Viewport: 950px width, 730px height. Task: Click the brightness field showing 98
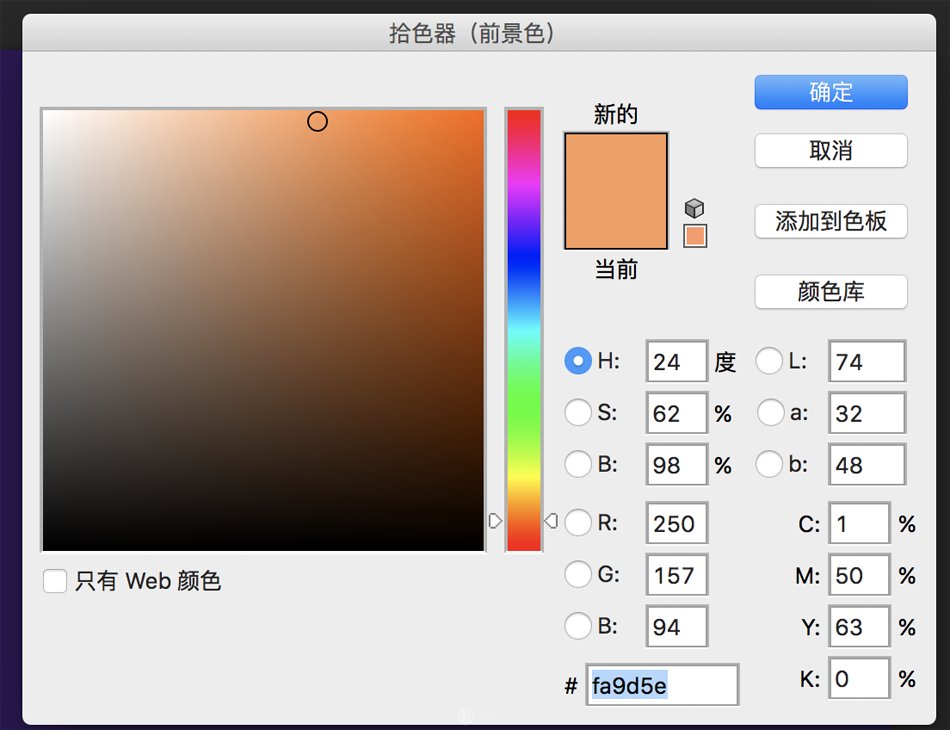click(677, 465)
